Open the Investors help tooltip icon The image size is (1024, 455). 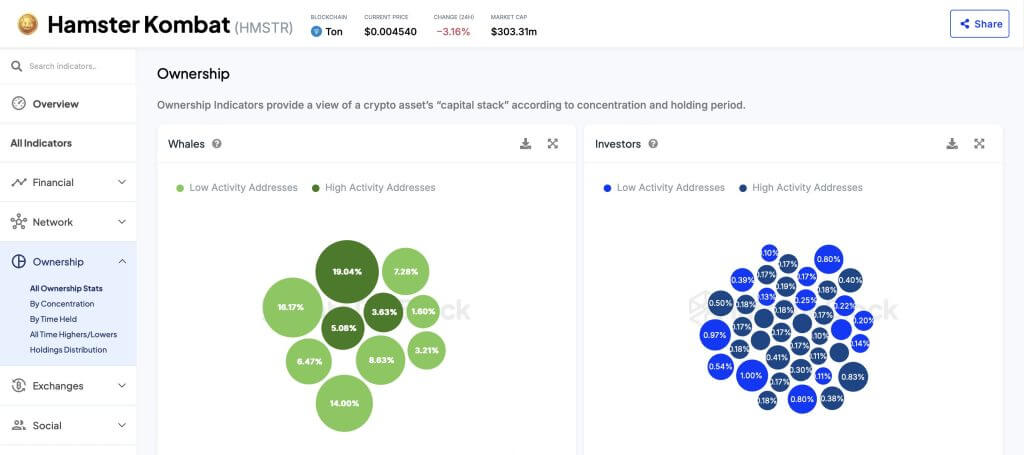coord(653,144)
